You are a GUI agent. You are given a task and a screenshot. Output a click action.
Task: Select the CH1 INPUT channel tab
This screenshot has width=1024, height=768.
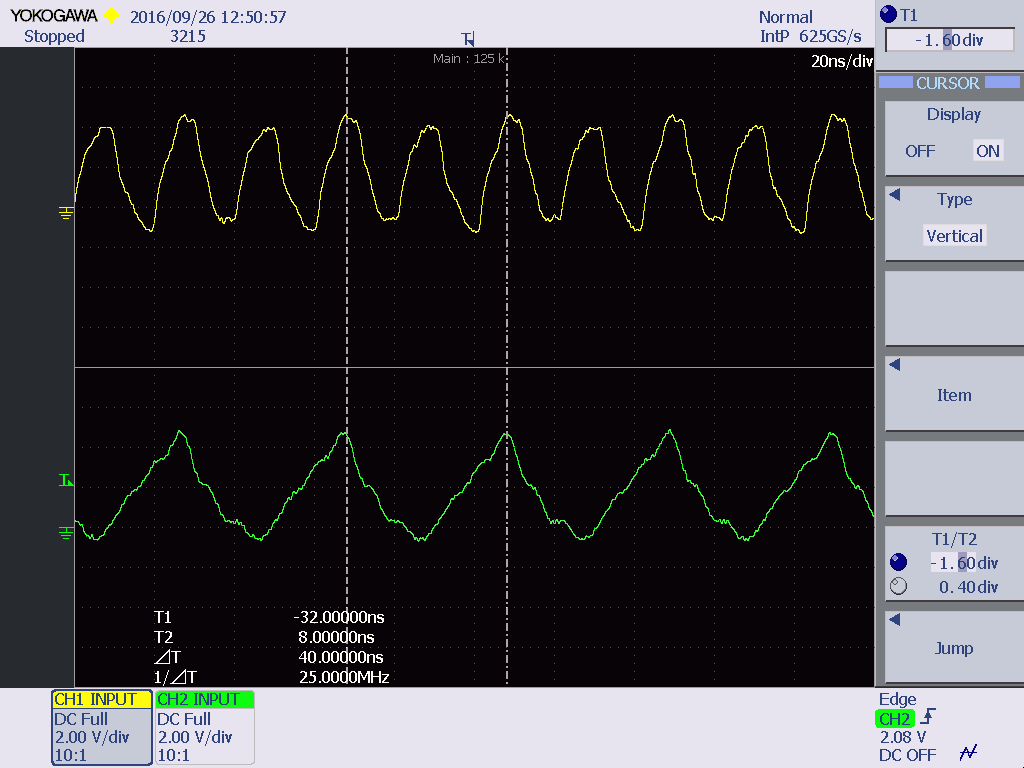tap(101, 699)
